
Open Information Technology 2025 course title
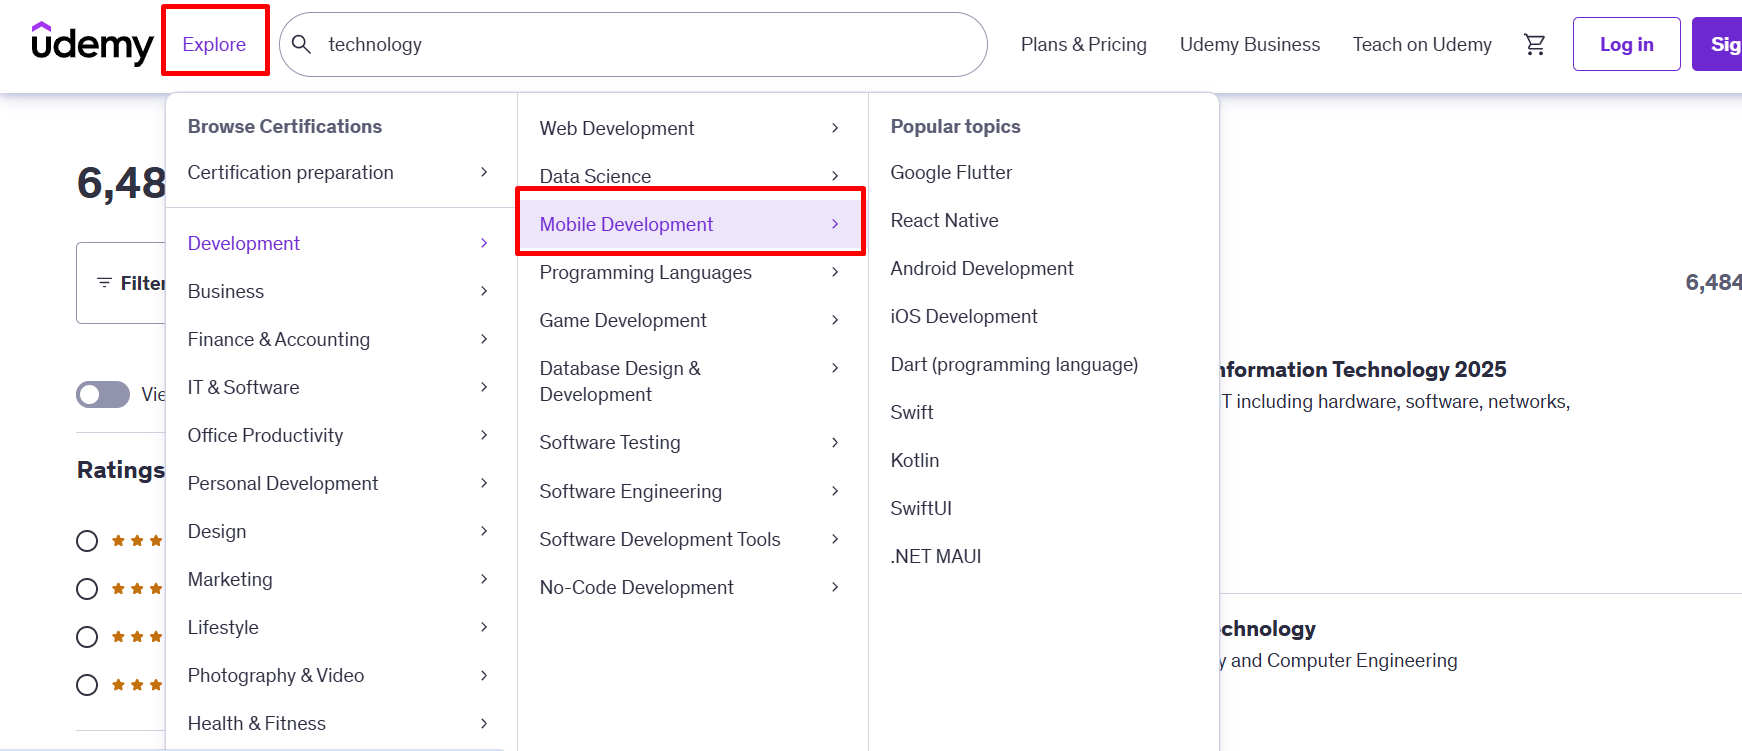tap(1364, 370)
